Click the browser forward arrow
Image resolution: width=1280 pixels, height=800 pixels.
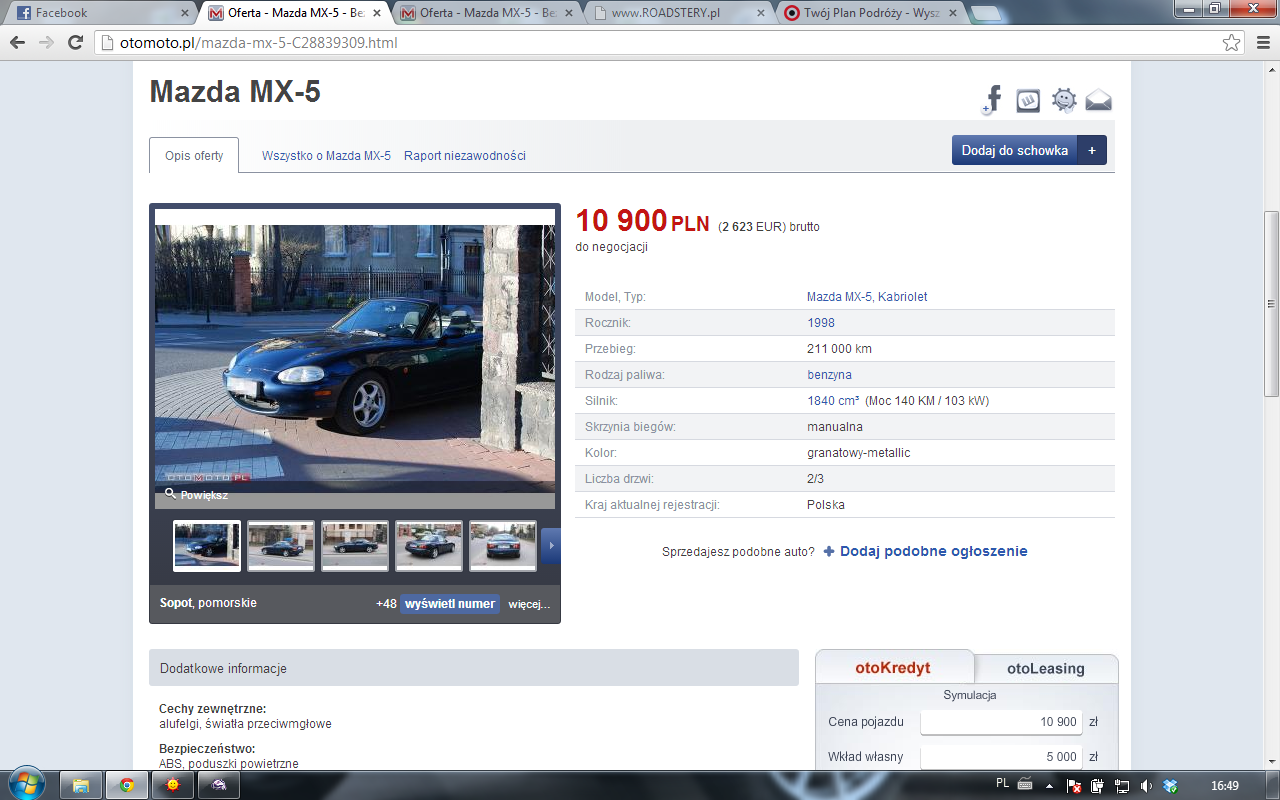click(46, 43)
